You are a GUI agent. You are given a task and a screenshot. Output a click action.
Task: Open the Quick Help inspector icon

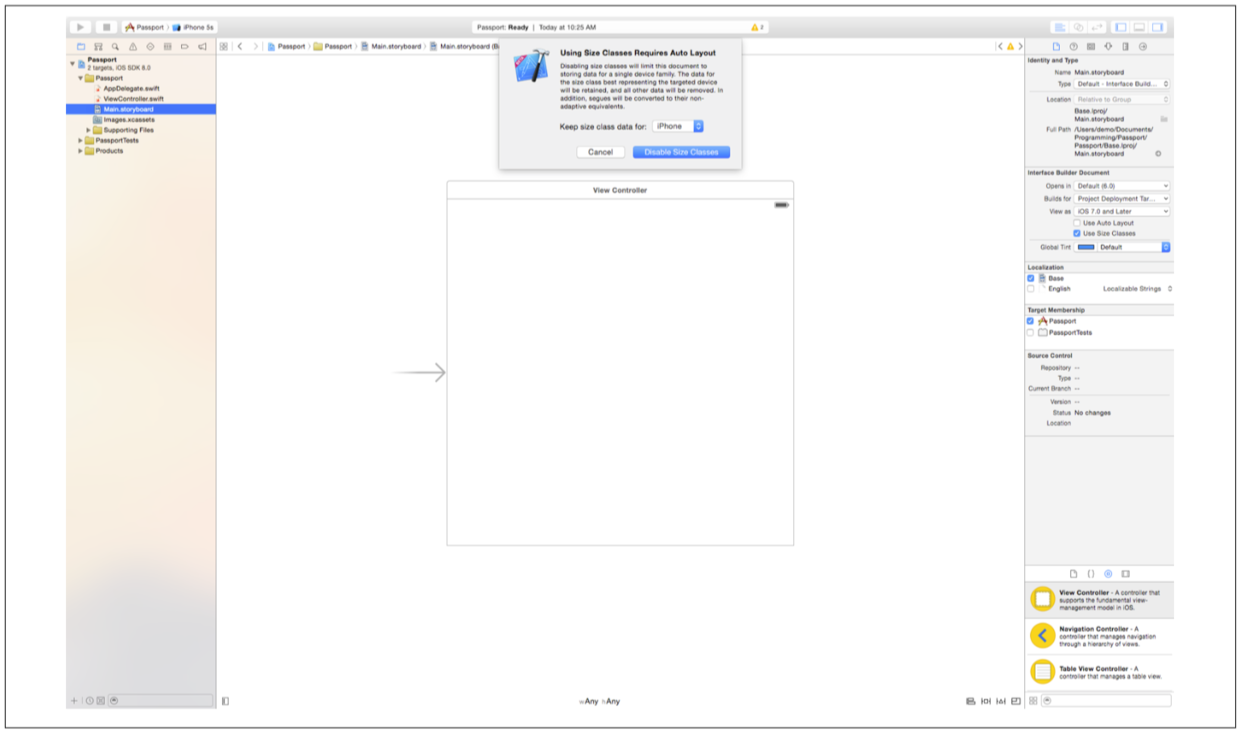pos(1073,46)
